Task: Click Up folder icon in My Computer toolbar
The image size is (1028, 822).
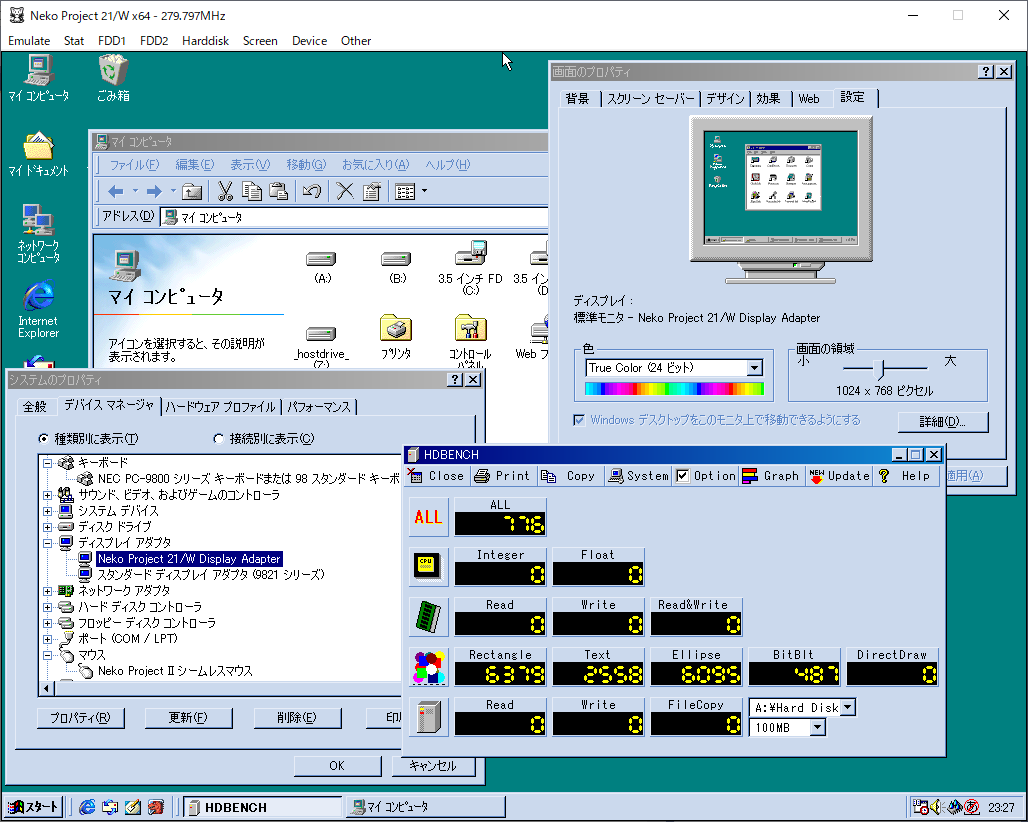Action: (x=191, y=191)
